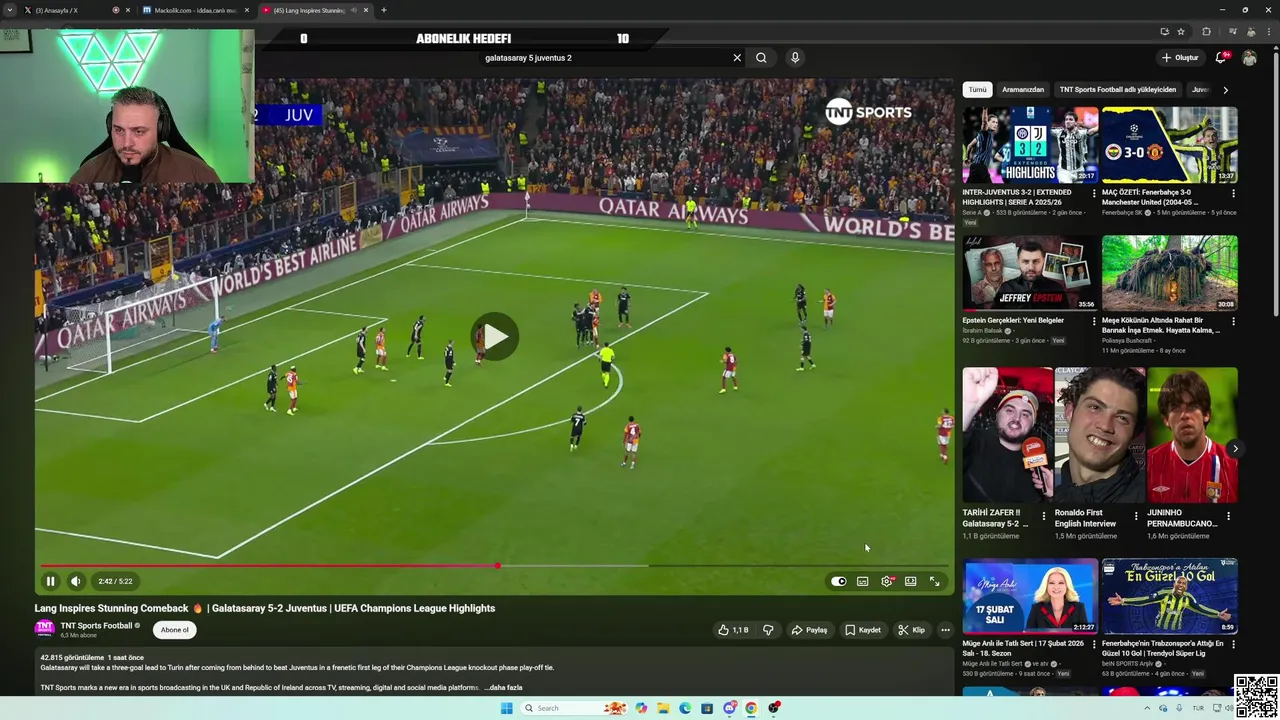Open the video player settings gear
This screenshot has height=720, width=1280.
tap(887, 581)
